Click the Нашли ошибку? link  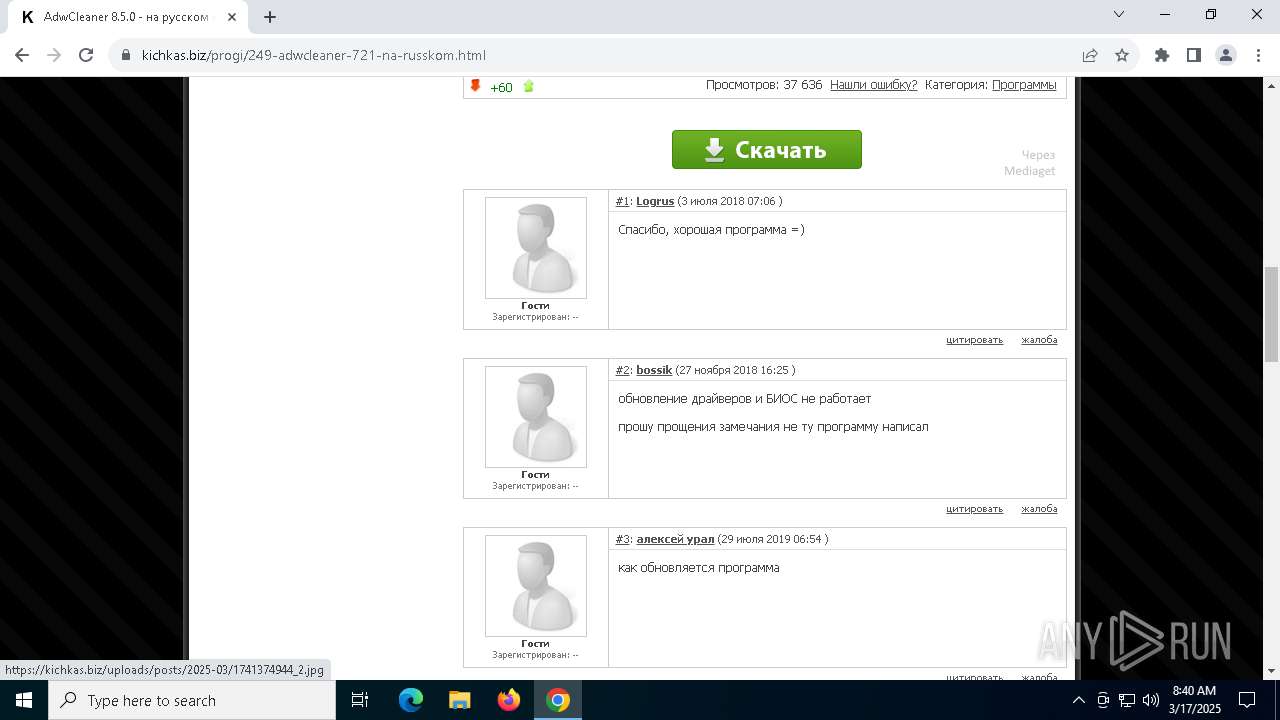tap(873, 85)
